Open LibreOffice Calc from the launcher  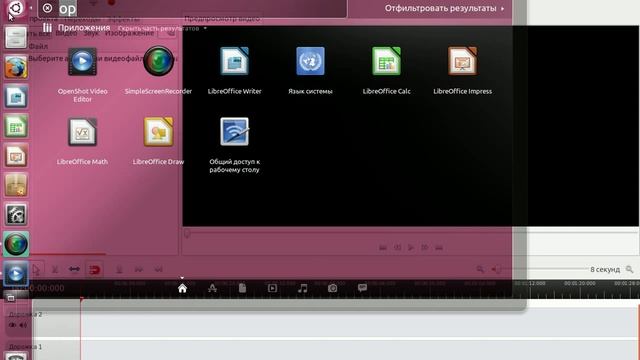click(16, 126)
